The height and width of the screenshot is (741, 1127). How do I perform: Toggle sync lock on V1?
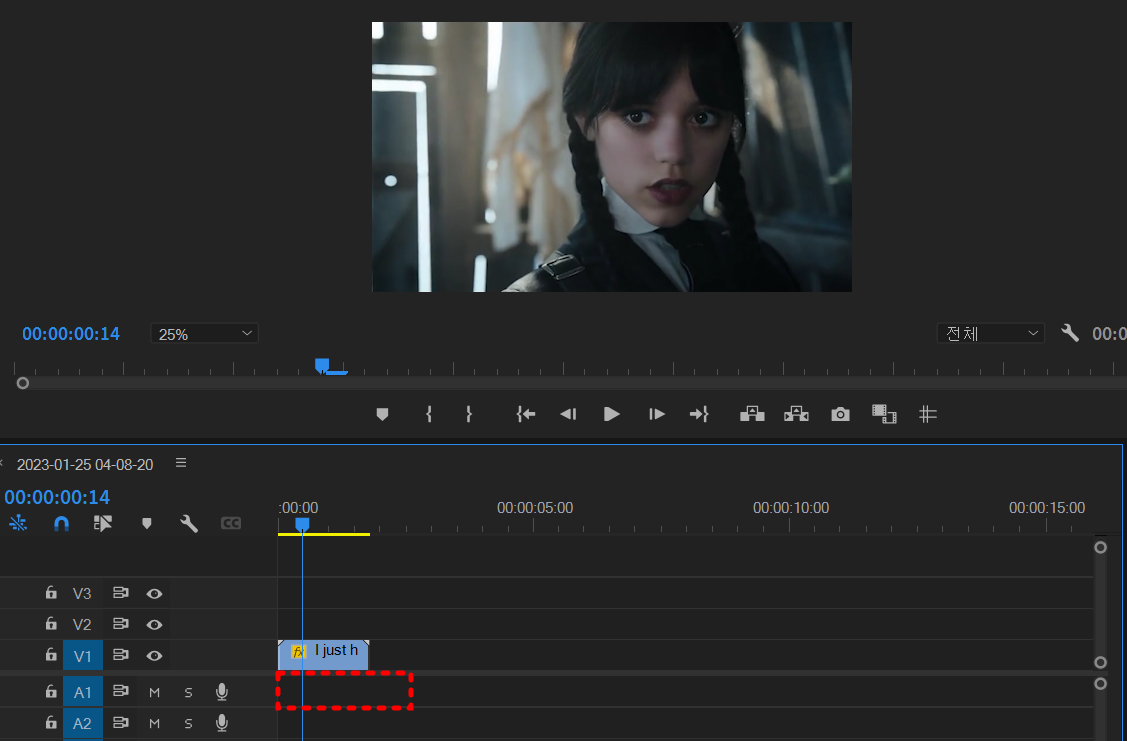pos(121,655)
